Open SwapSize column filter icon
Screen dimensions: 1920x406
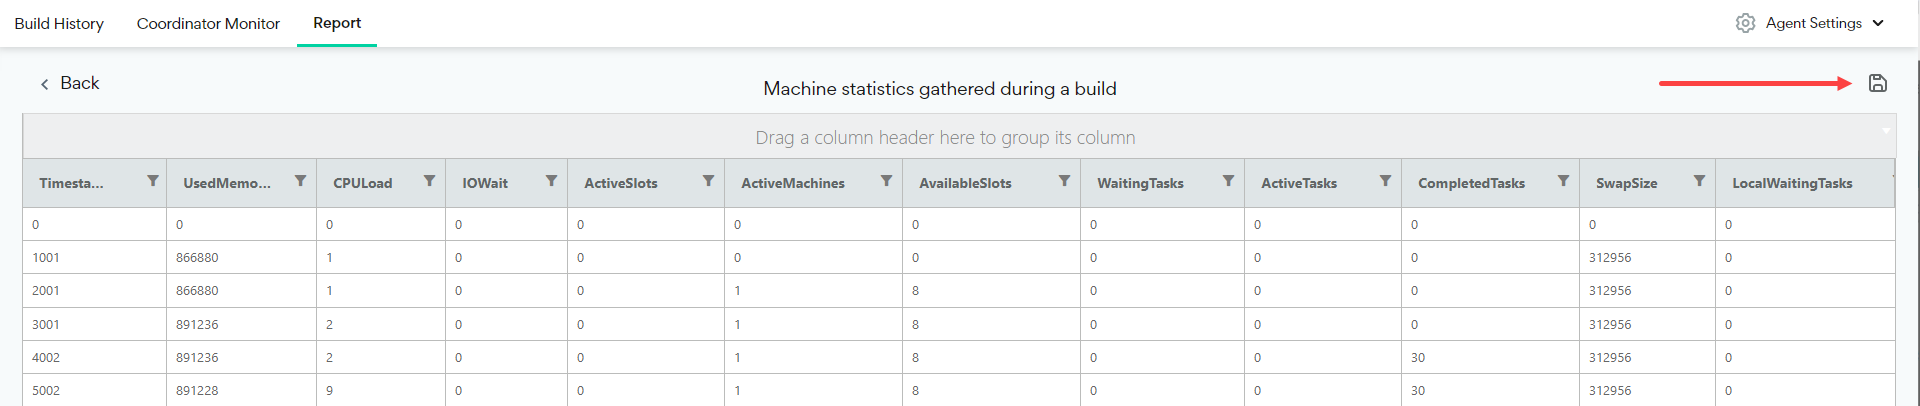pyautogui.click(x=1699, y=181)
